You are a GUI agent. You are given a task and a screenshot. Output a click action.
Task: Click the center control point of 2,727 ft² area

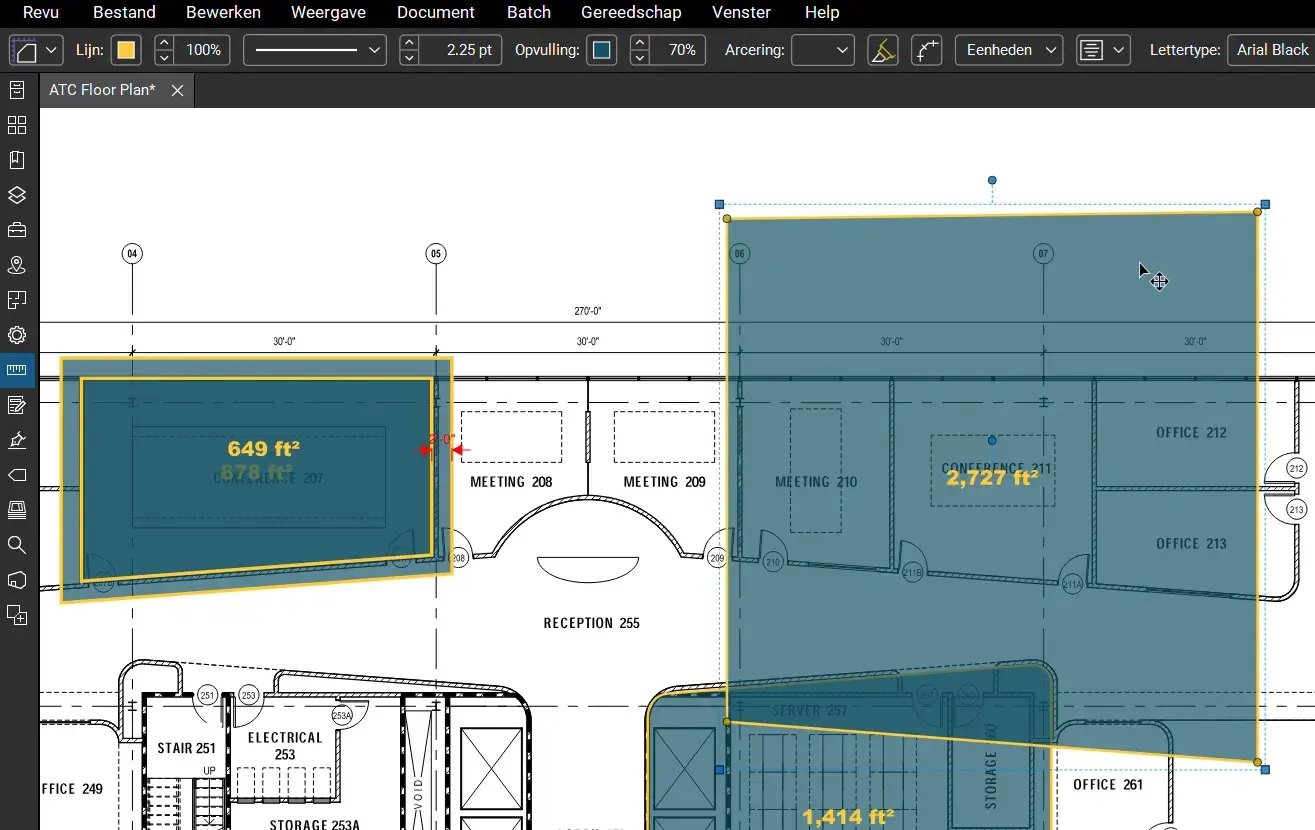(x=992, y=440)
